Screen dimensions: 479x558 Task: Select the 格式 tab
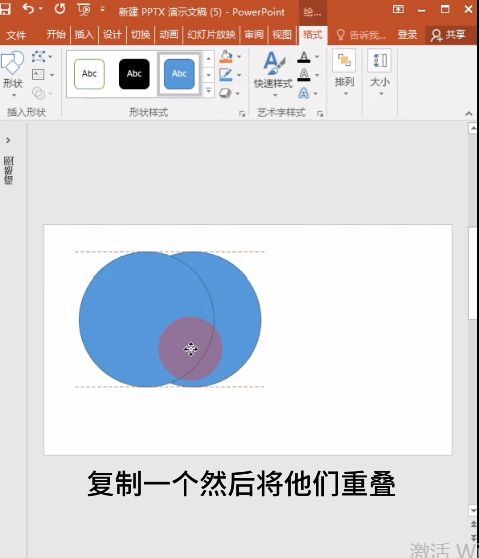pos(312,35)
